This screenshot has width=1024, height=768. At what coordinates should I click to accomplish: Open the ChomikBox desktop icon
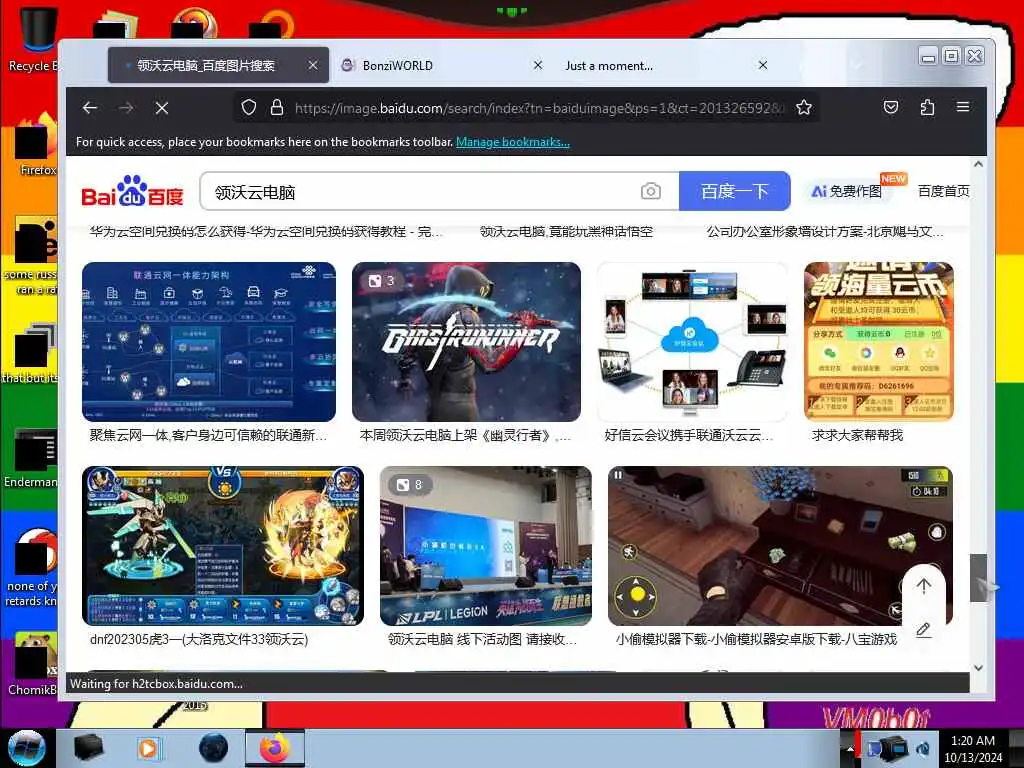33,665
